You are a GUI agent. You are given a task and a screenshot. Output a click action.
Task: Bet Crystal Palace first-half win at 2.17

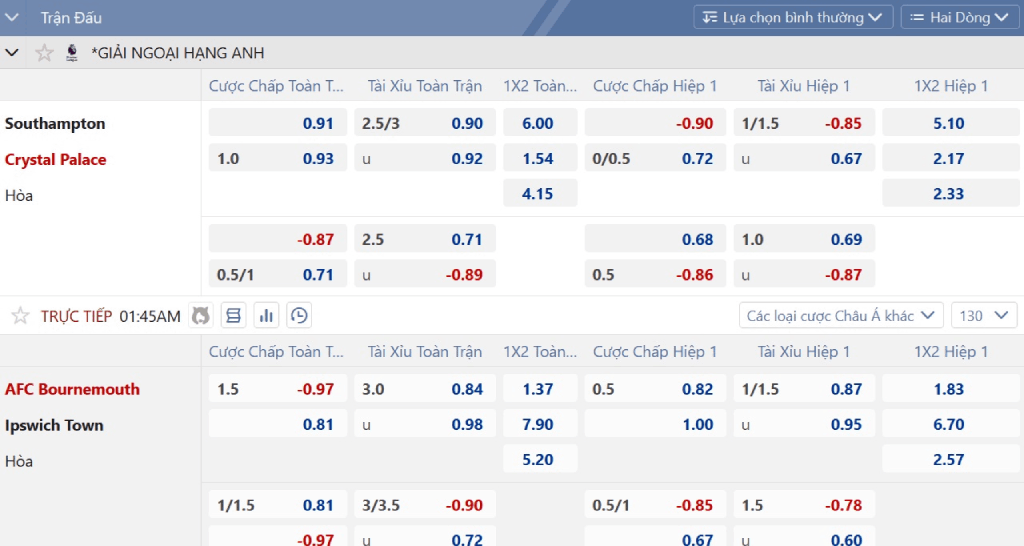[950, 159]
